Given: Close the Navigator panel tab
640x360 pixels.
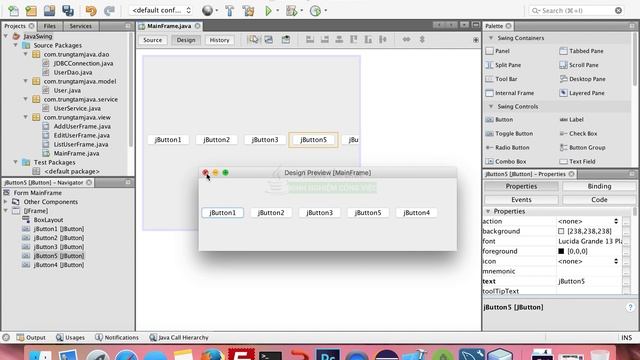Looking at the screenshot, I should click(x=89, y=182).
